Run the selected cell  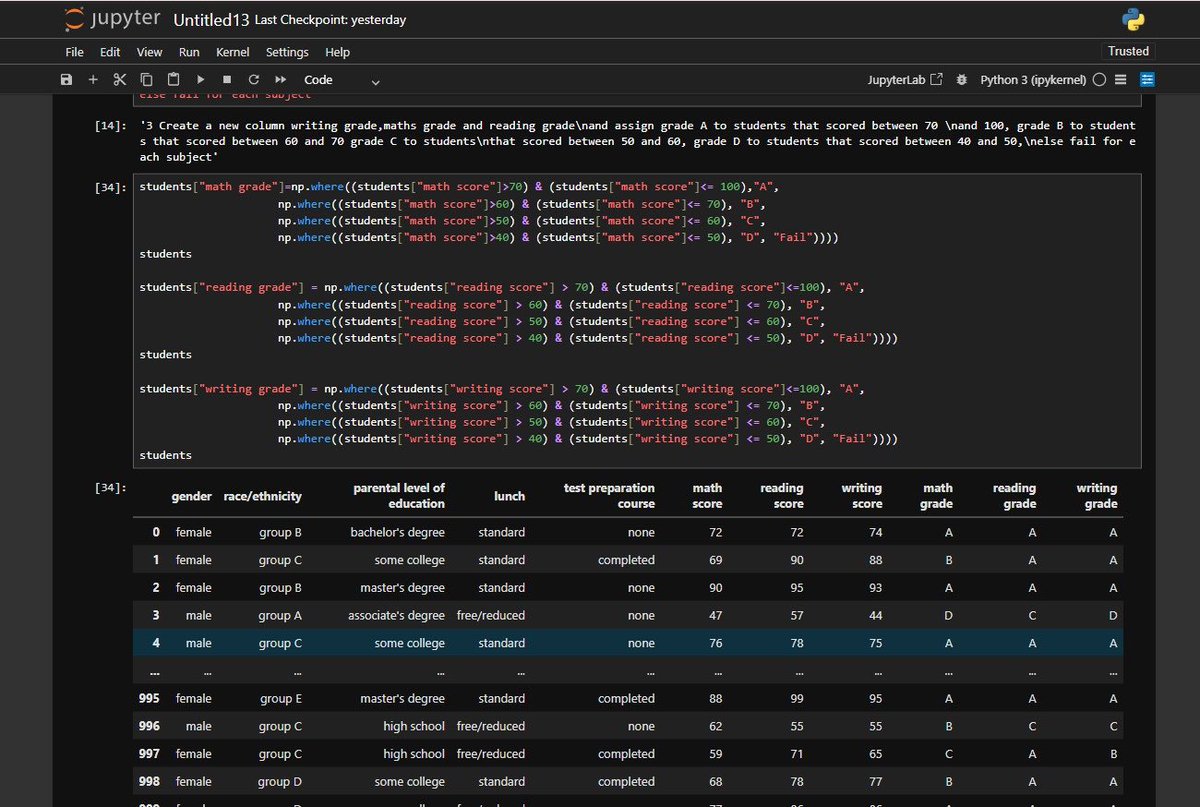[x=200, y=80]
